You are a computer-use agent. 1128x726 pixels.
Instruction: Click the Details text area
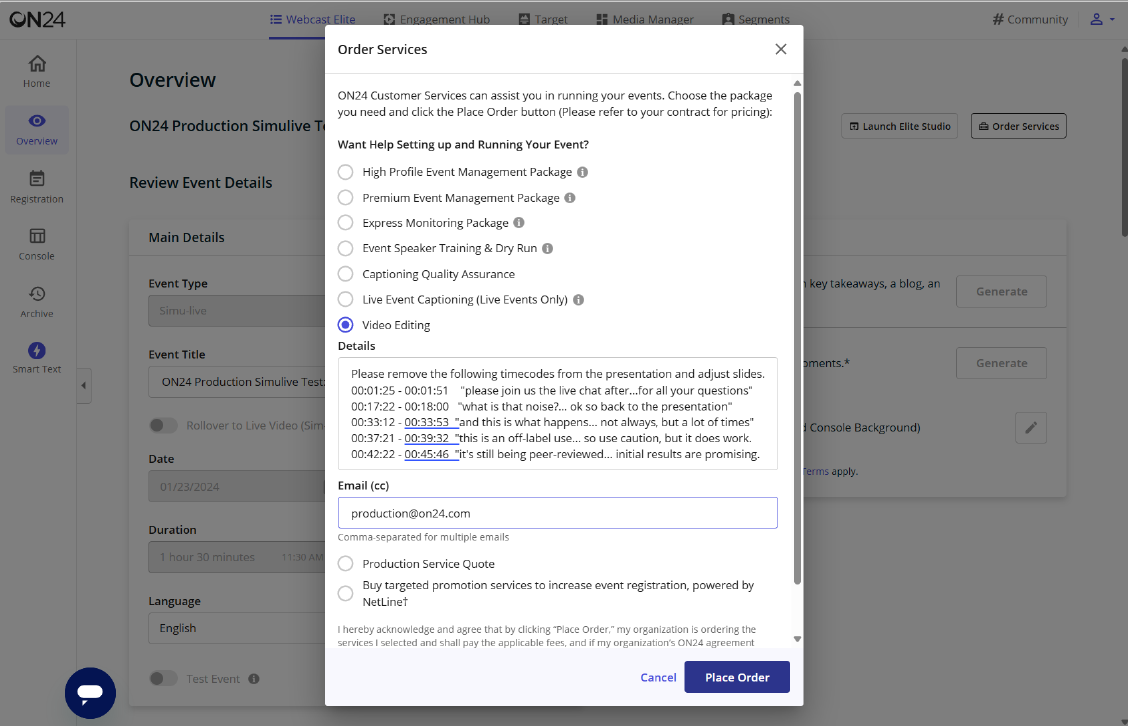(558, 414)
